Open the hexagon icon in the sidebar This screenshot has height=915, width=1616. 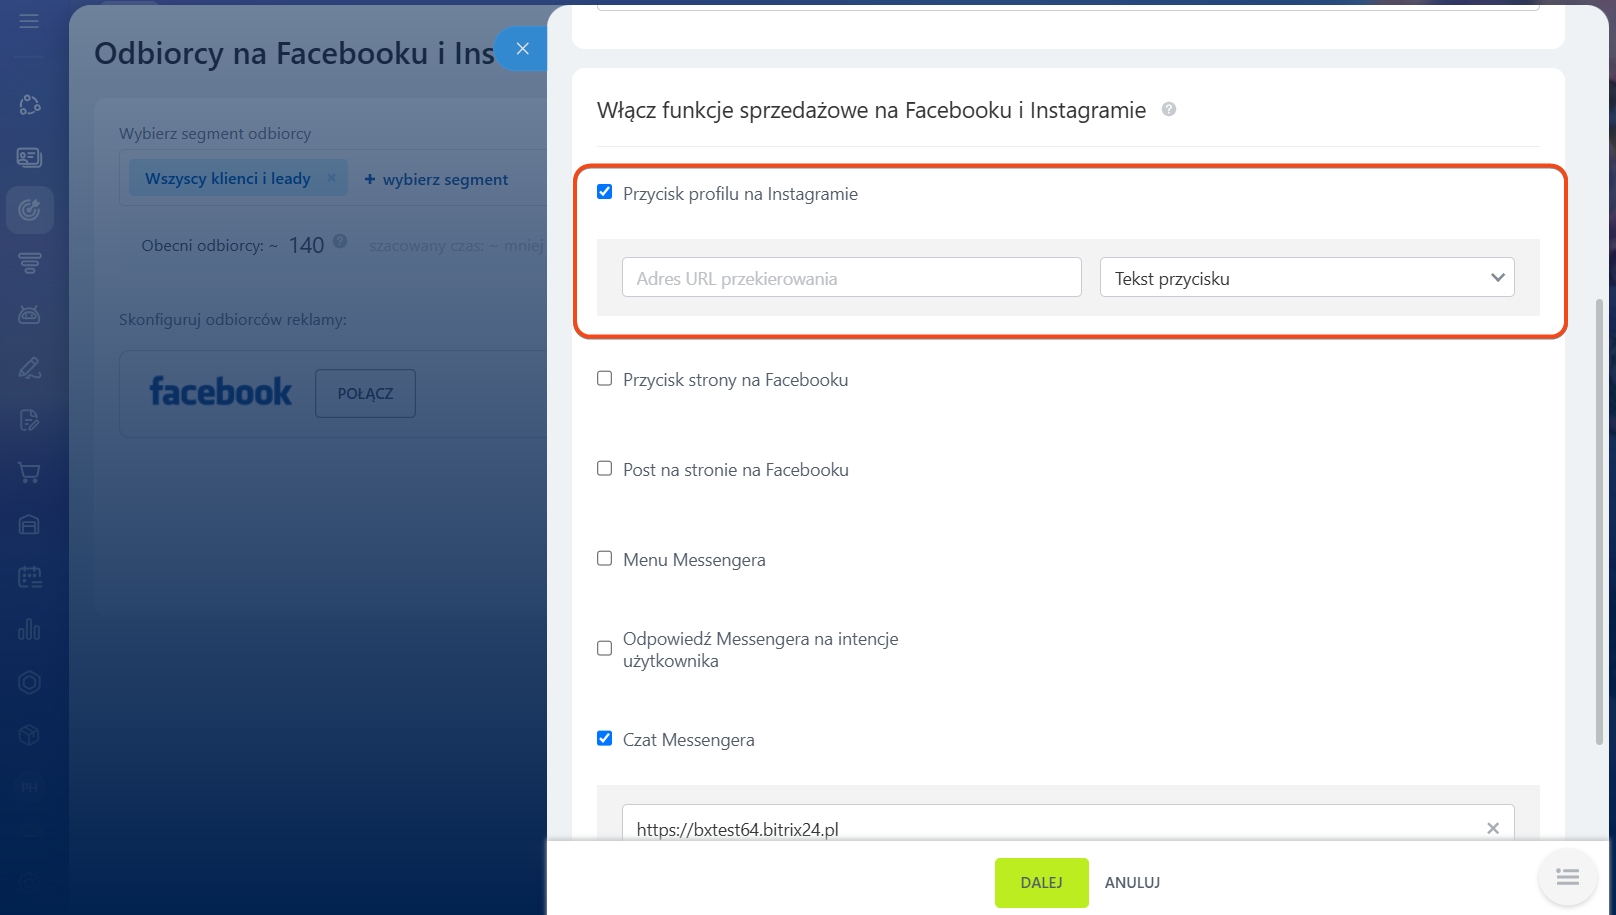pyautogui.click(x=29, y=682)
